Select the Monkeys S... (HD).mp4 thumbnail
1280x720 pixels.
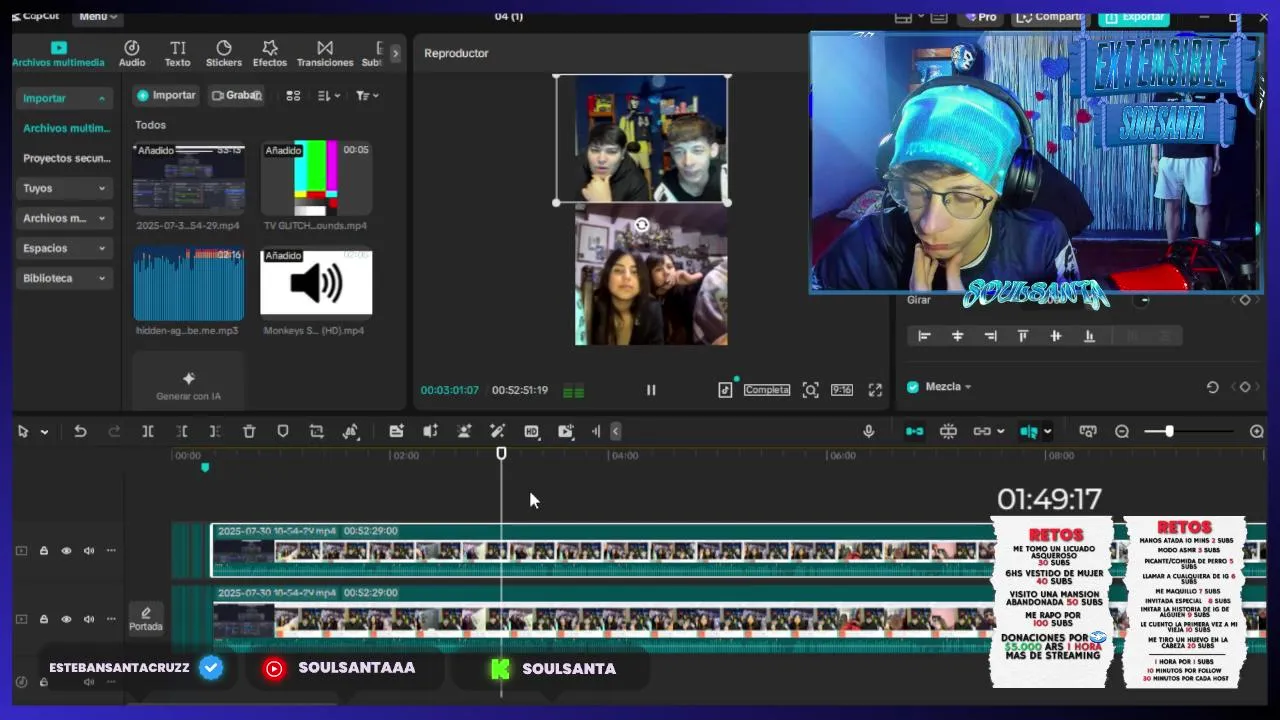tap(316, 284)
